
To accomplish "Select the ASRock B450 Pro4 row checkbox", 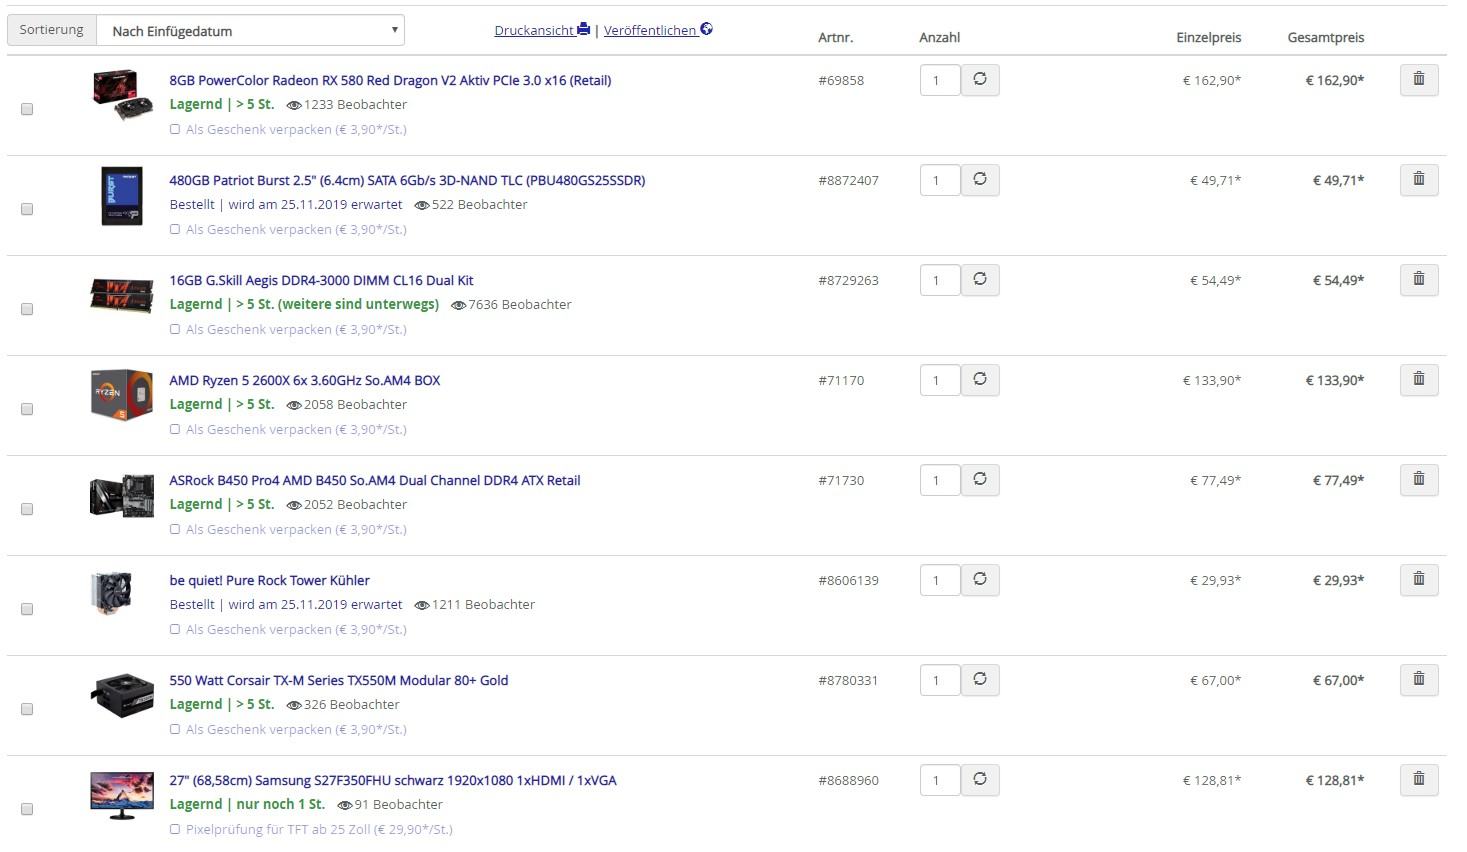I will click(27, 509).
